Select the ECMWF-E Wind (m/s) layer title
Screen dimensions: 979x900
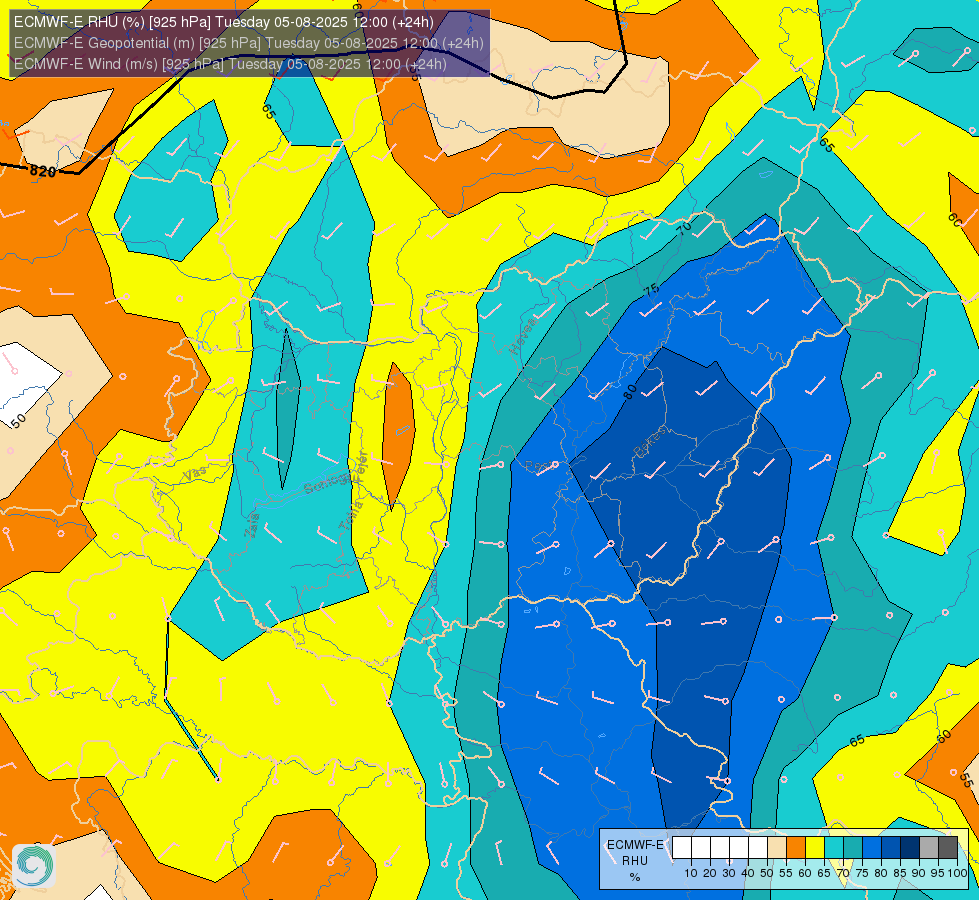point(230,64)
